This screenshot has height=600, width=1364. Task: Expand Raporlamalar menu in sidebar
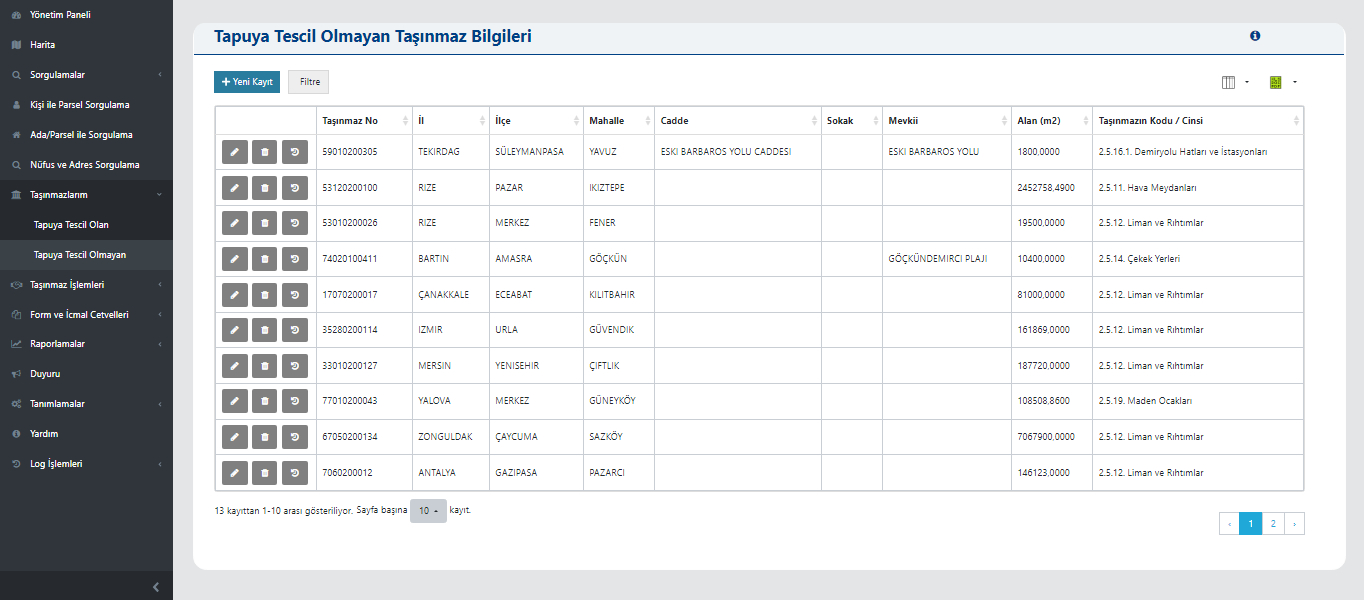click(85, 344)
